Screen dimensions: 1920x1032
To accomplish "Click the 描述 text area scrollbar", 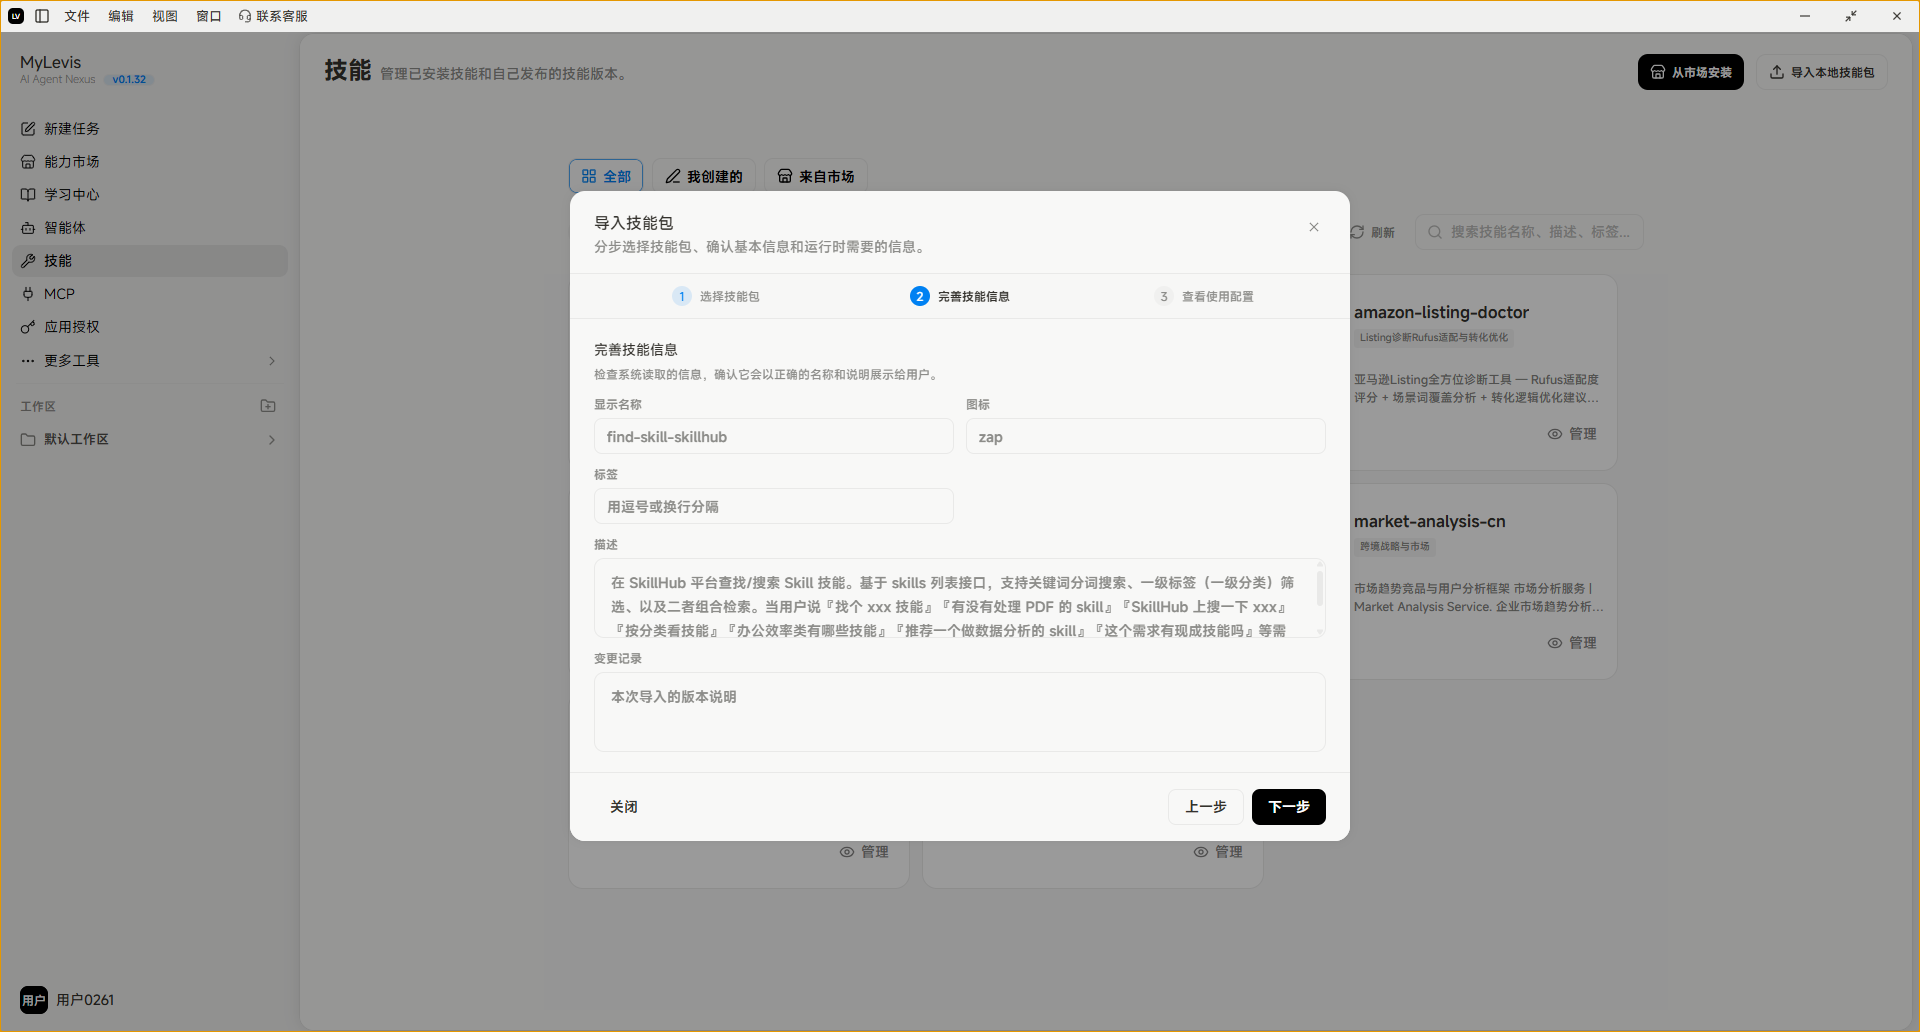I will point(1320,588).
